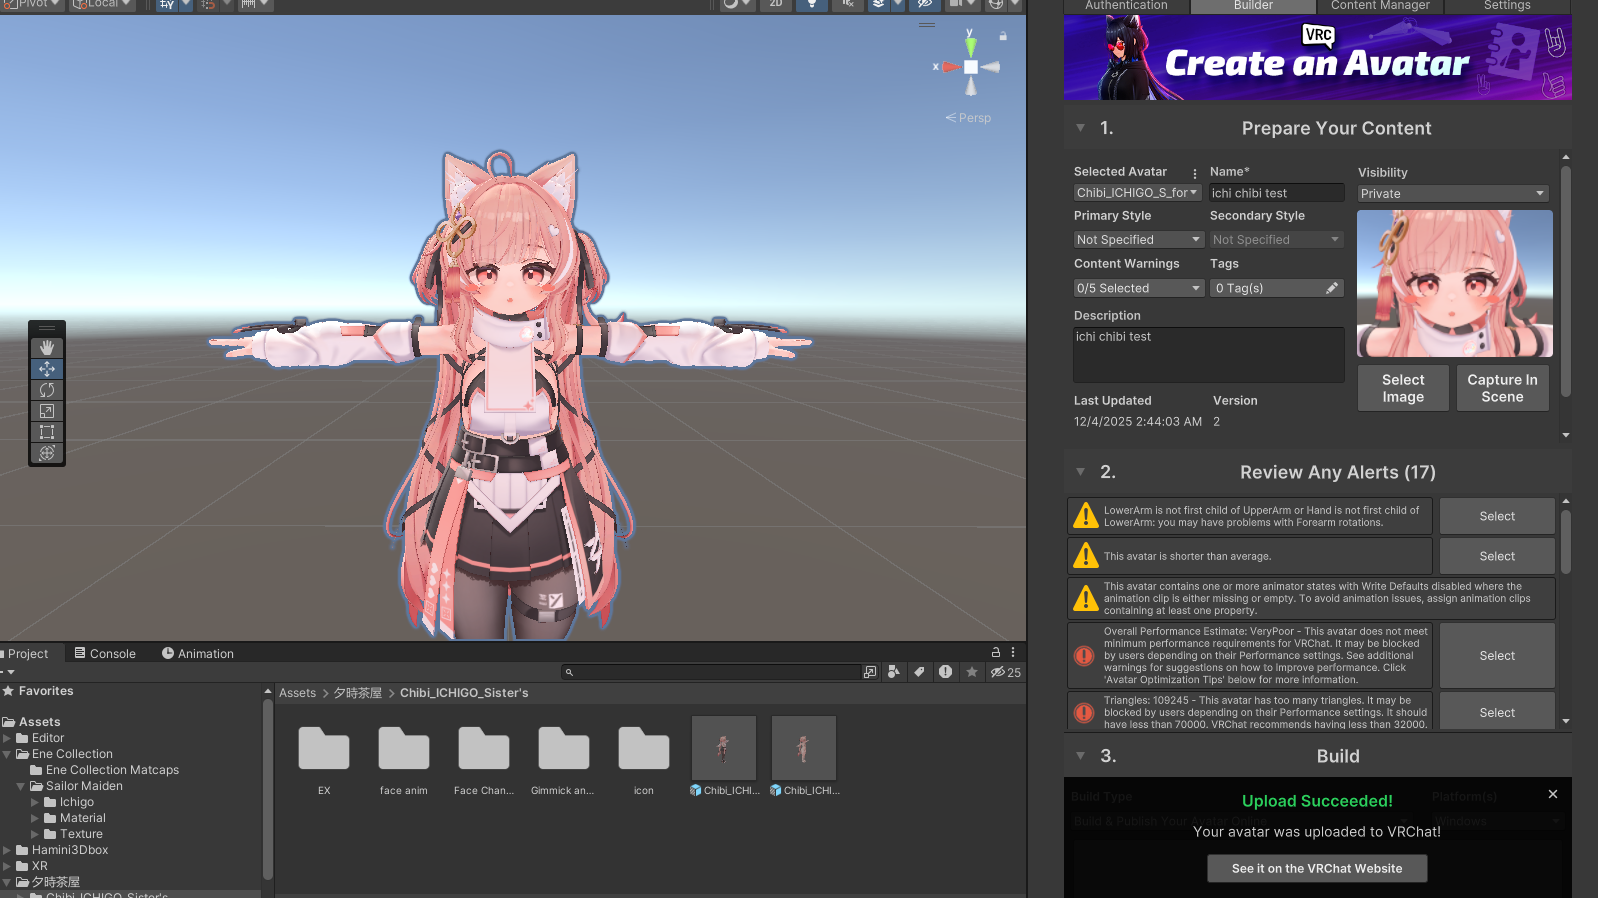This screenshot has height=898, width=1598.
Task: Toggle hidden packages visibility count 25
Action: [1006, 672]
